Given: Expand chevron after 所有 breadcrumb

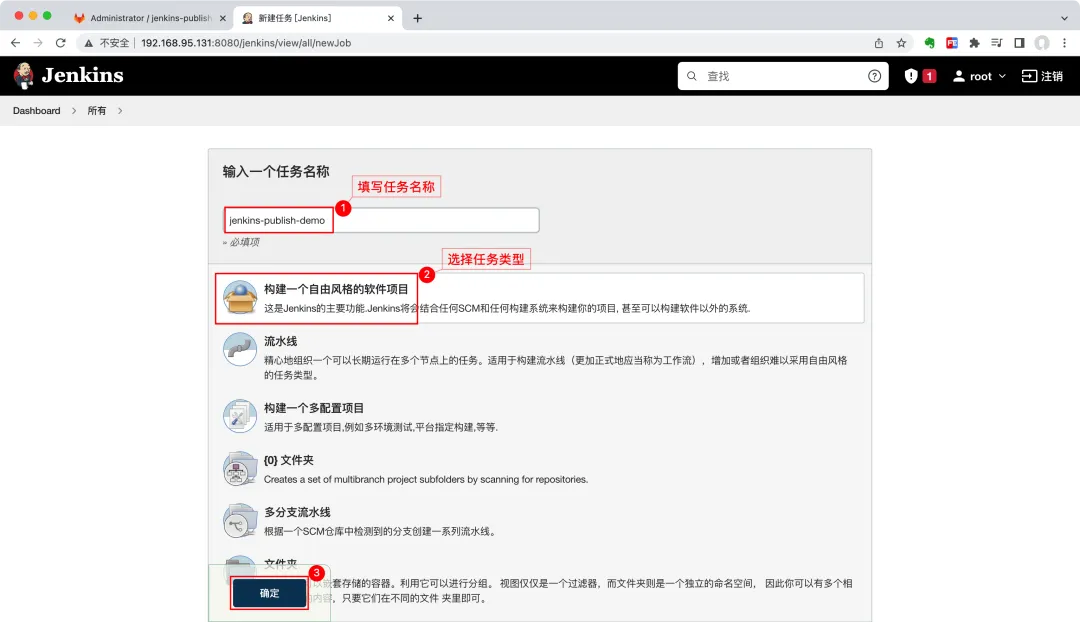Looking at the screenshot, I should 120,110.
